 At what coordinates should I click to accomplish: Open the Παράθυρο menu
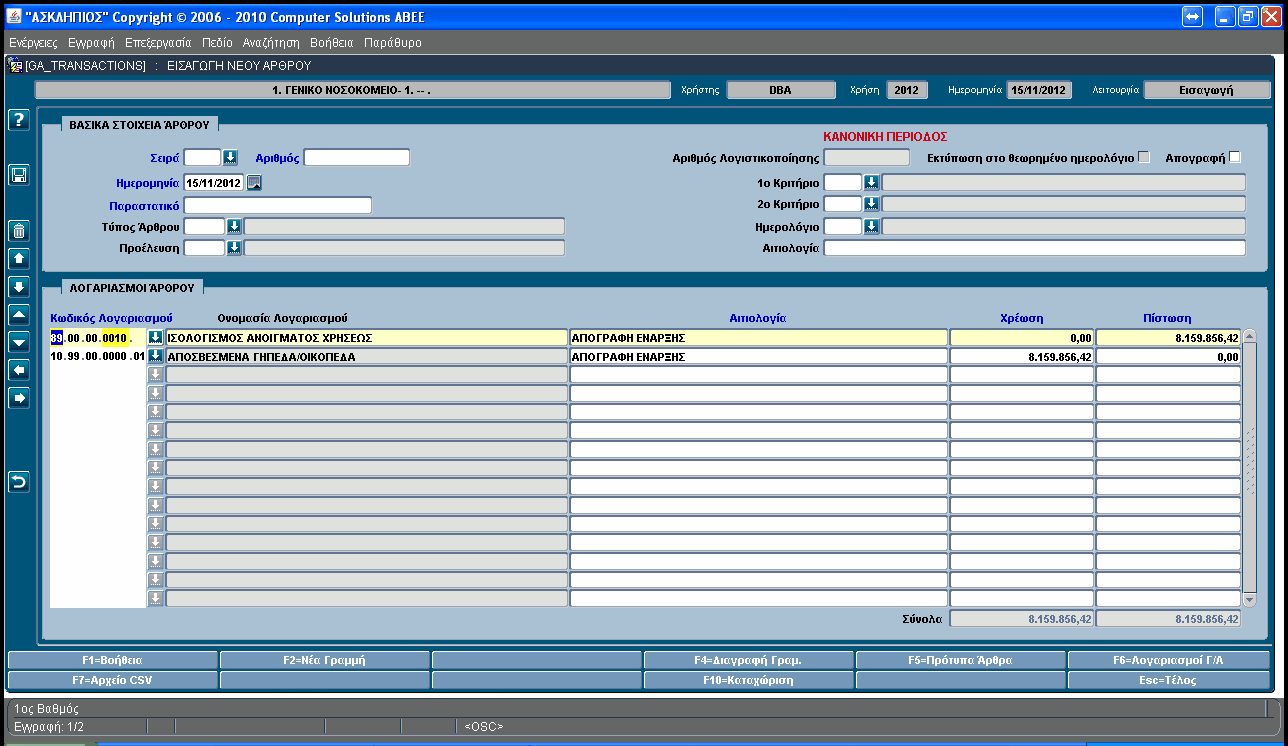pos(393,43)
